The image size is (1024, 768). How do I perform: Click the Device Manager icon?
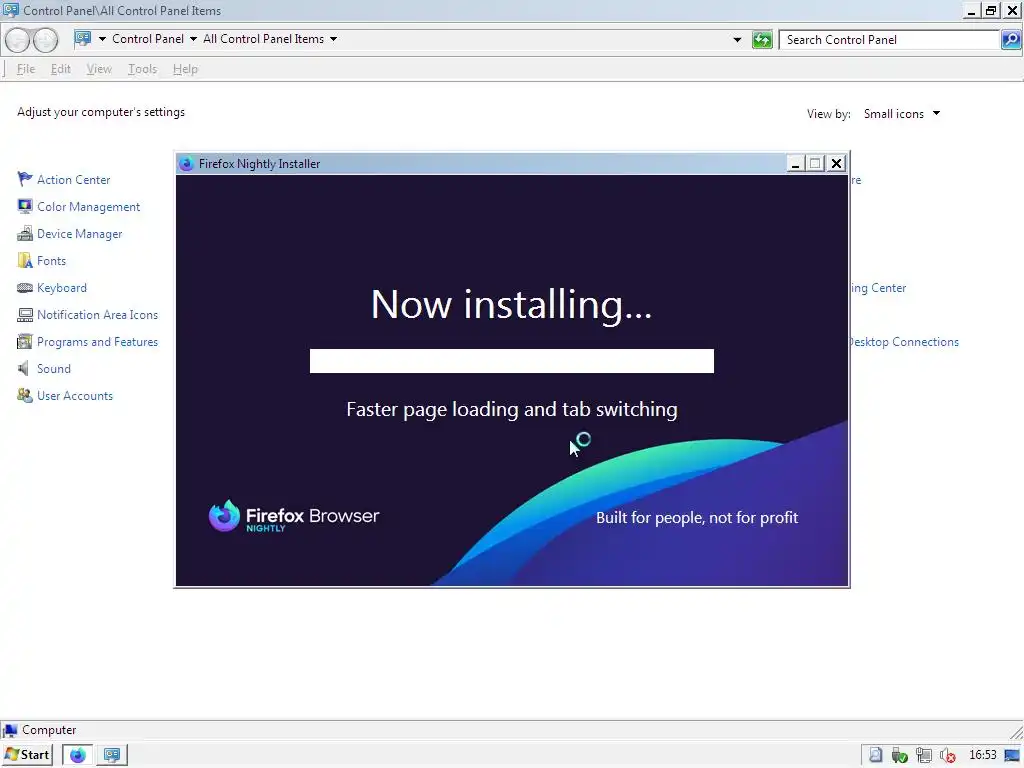(25, 233)
